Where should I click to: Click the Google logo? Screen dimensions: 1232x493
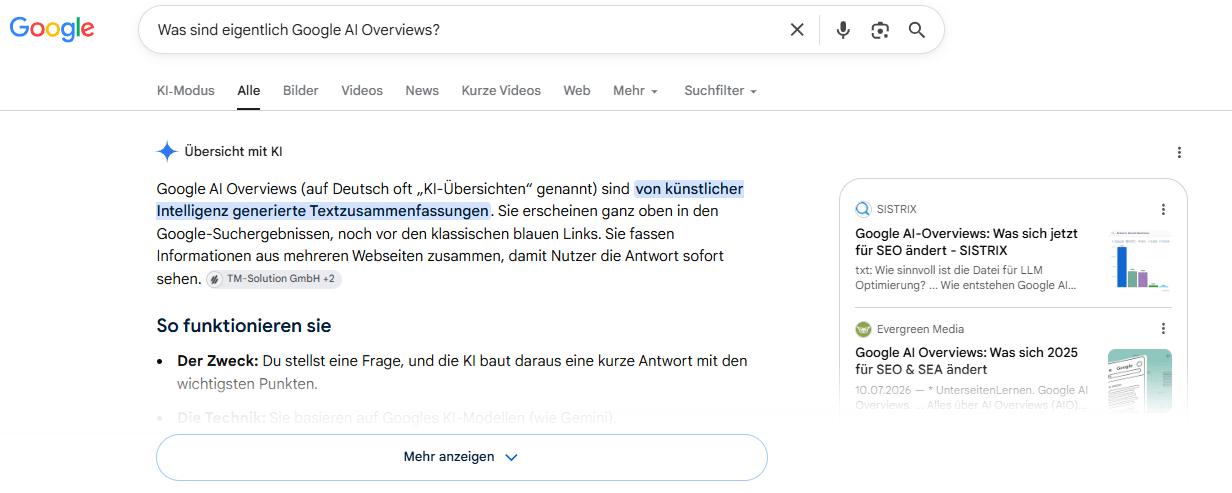[52, 29]
